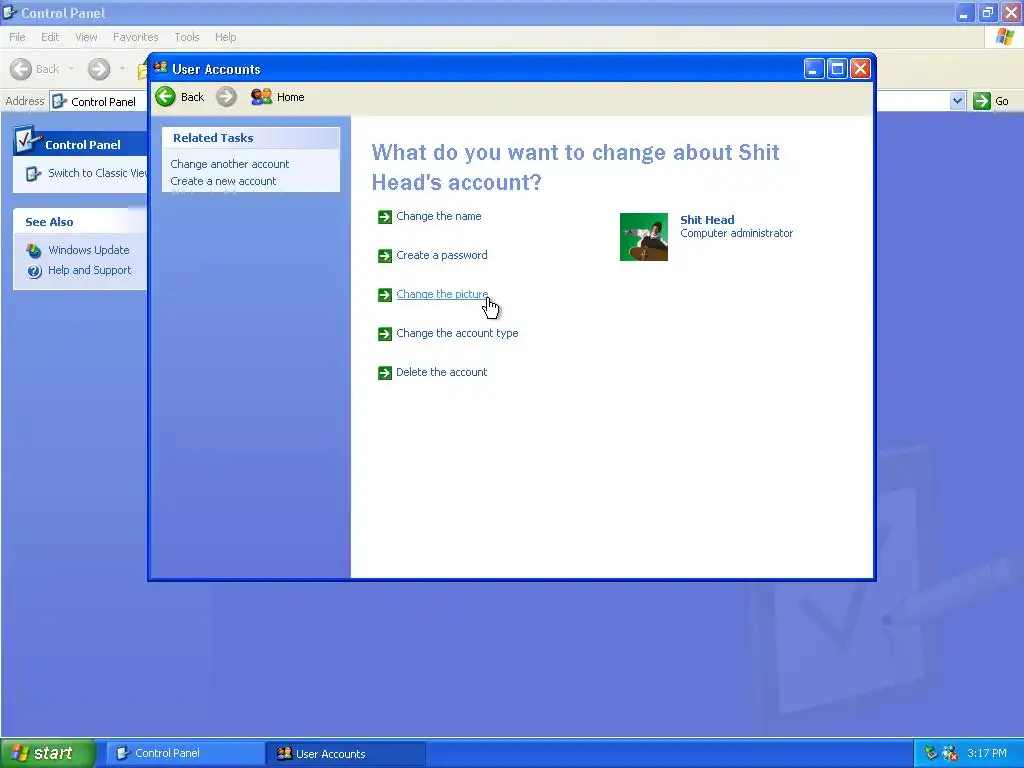Open the Edit menu in Control Panel
Viewport: 1024px width, 768px height.
(50, 37)
